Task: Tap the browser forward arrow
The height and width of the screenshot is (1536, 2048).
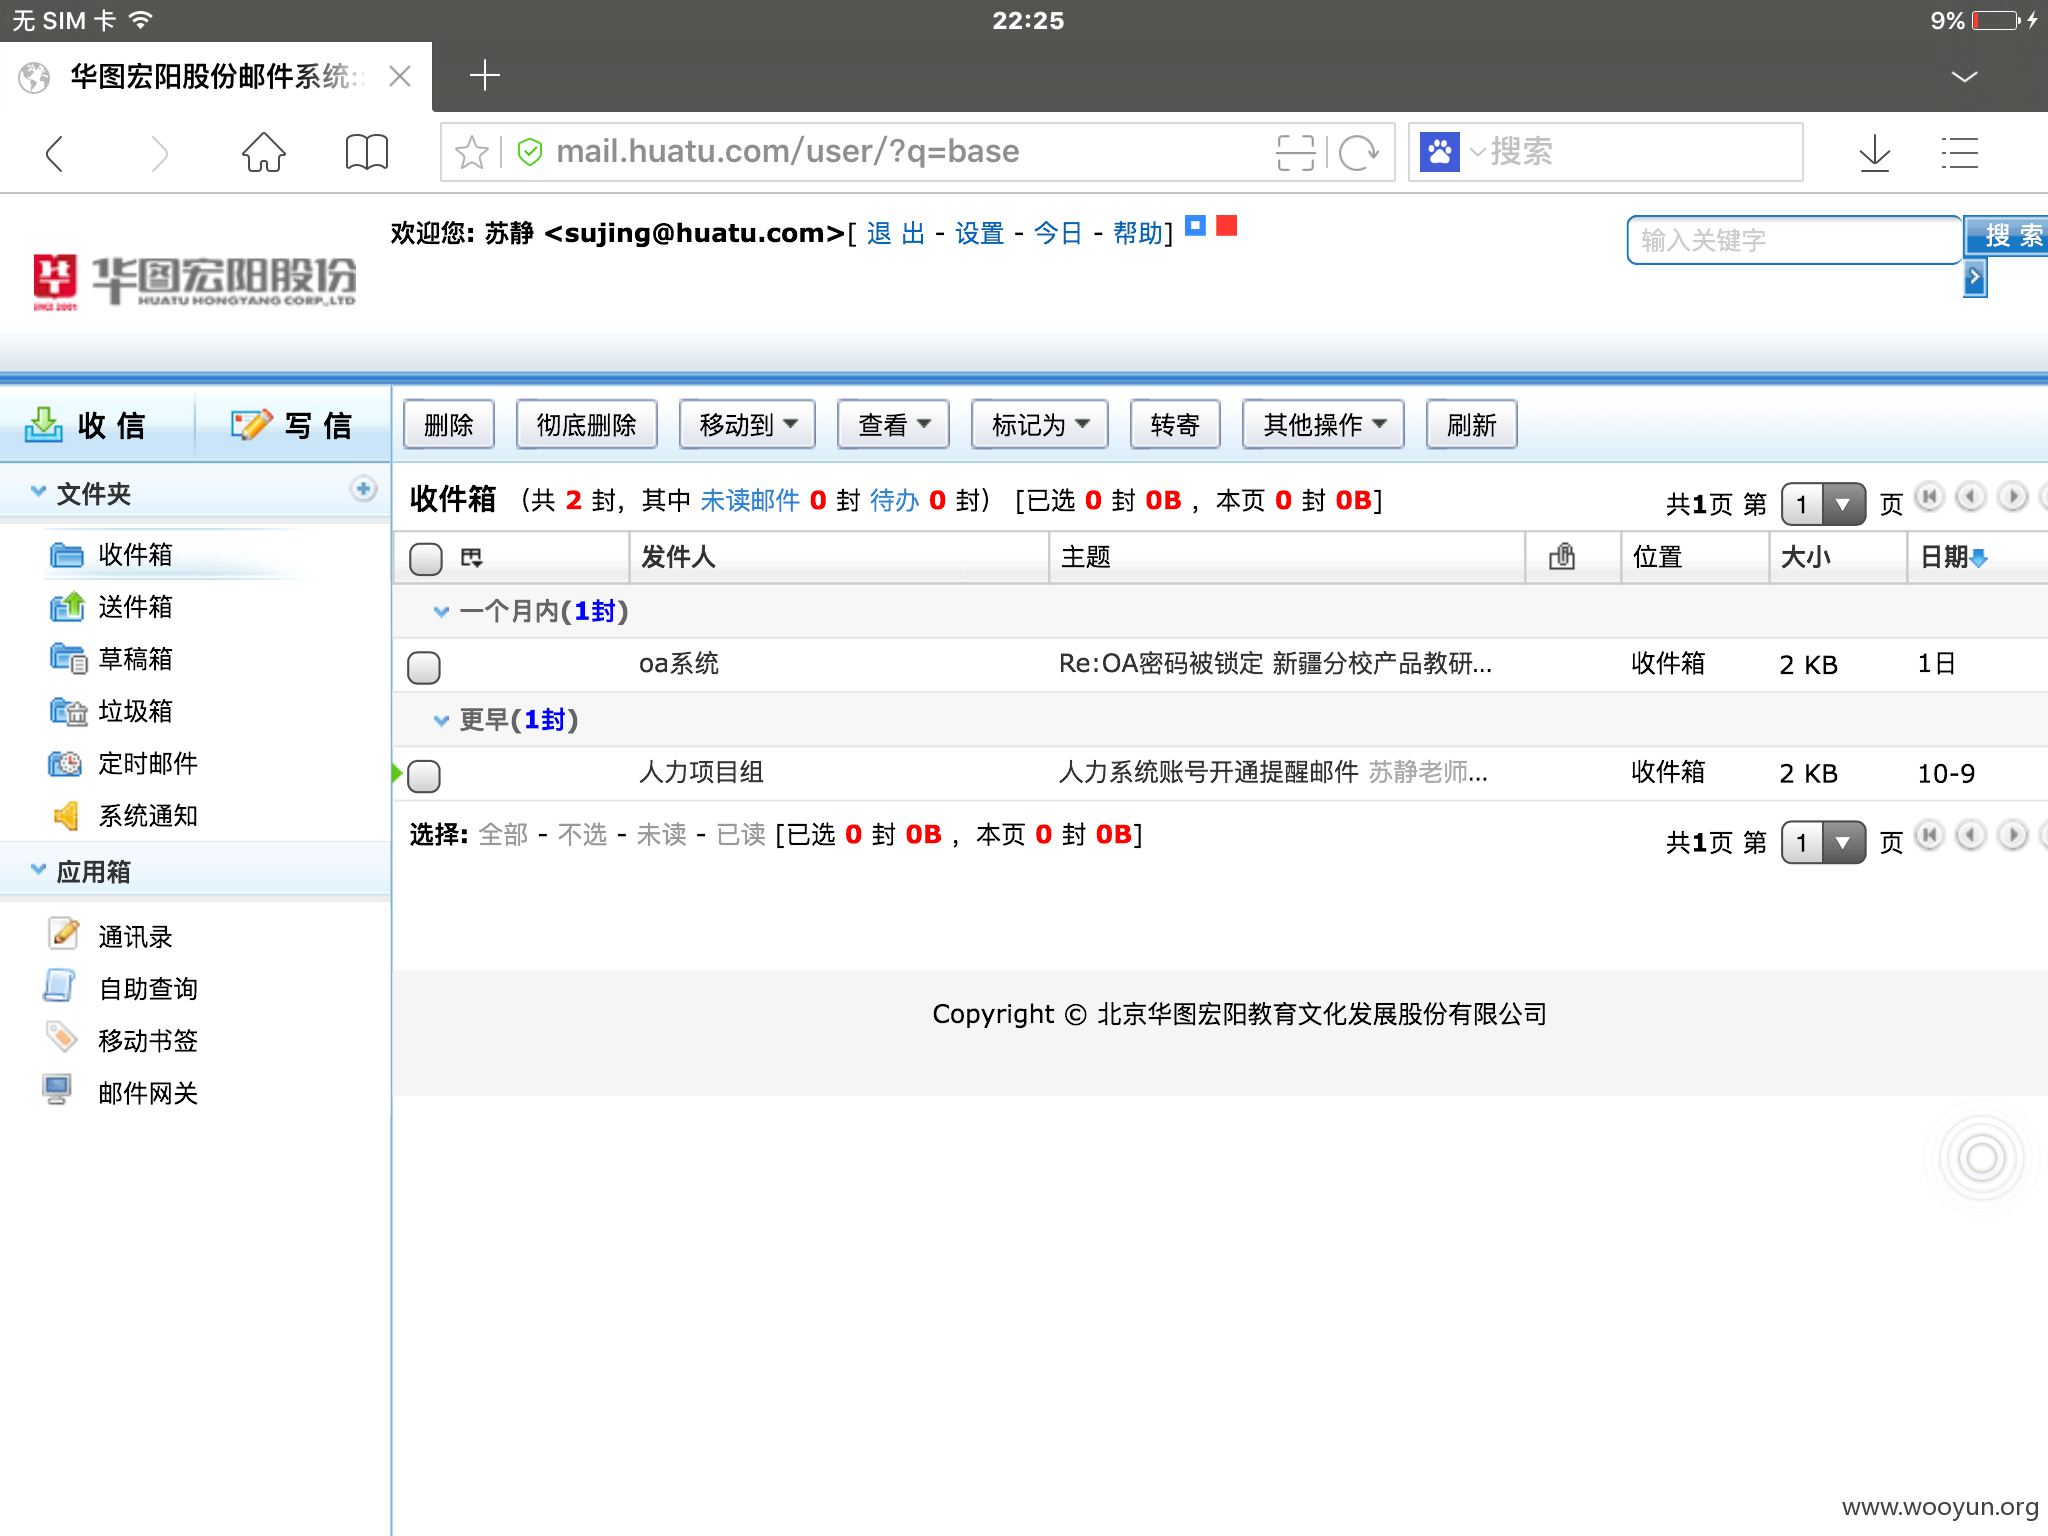Action: [158, 153]
